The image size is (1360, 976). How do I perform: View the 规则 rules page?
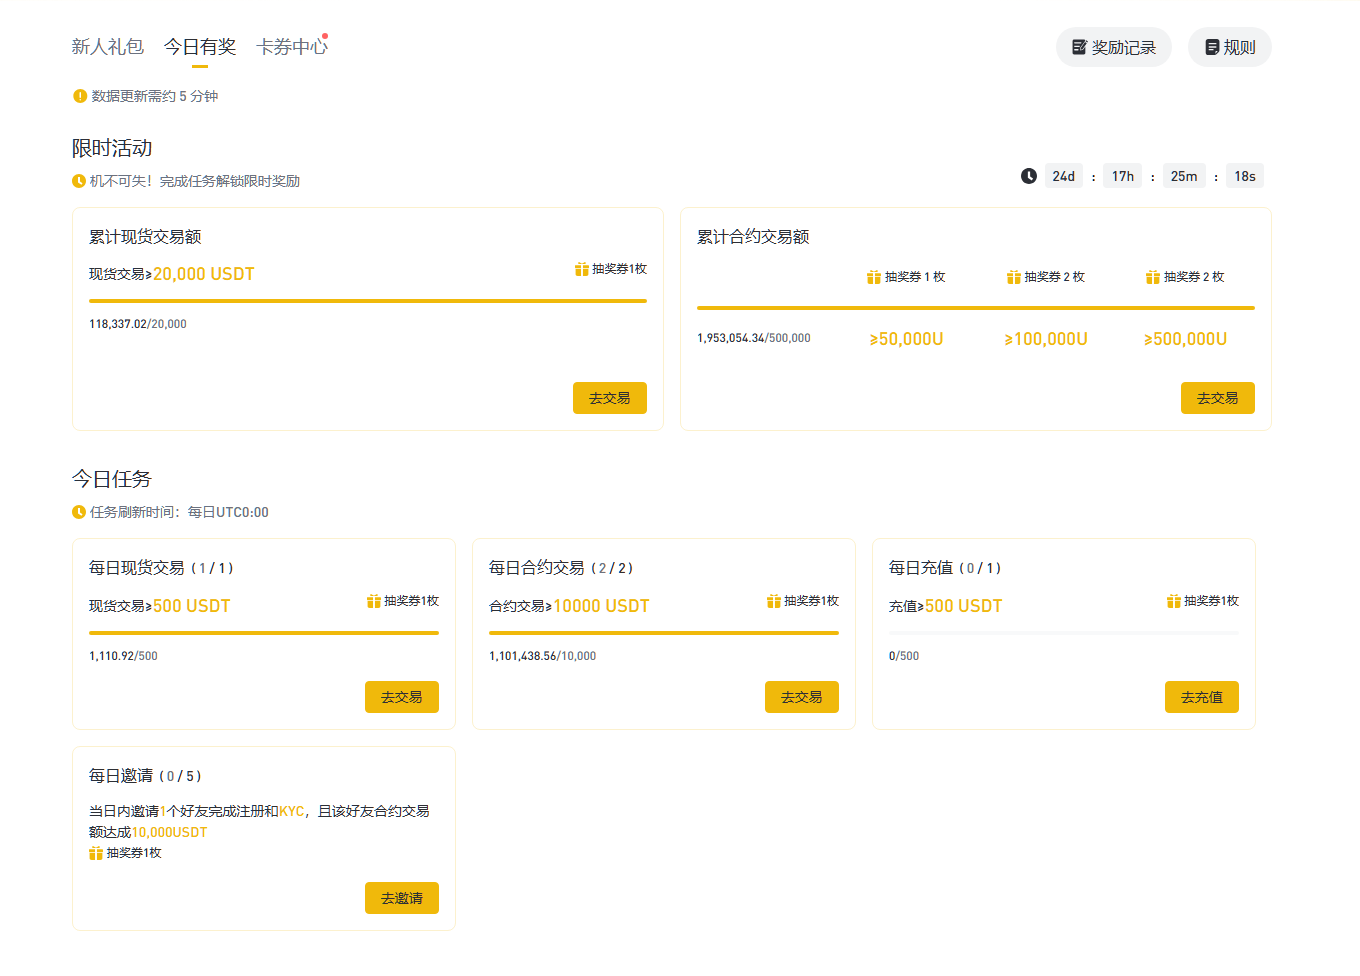tap(1230, 47)
